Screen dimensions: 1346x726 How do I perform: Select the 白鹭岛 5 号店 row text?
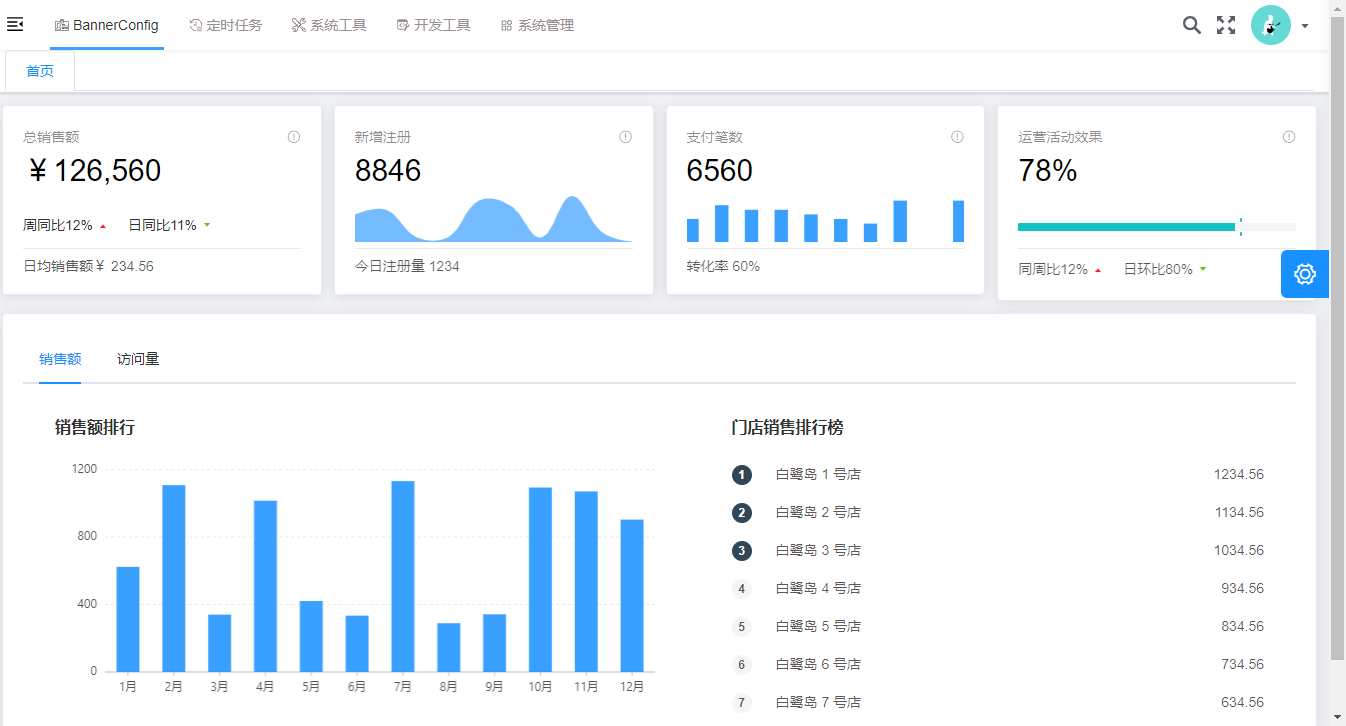coord(818,627)
